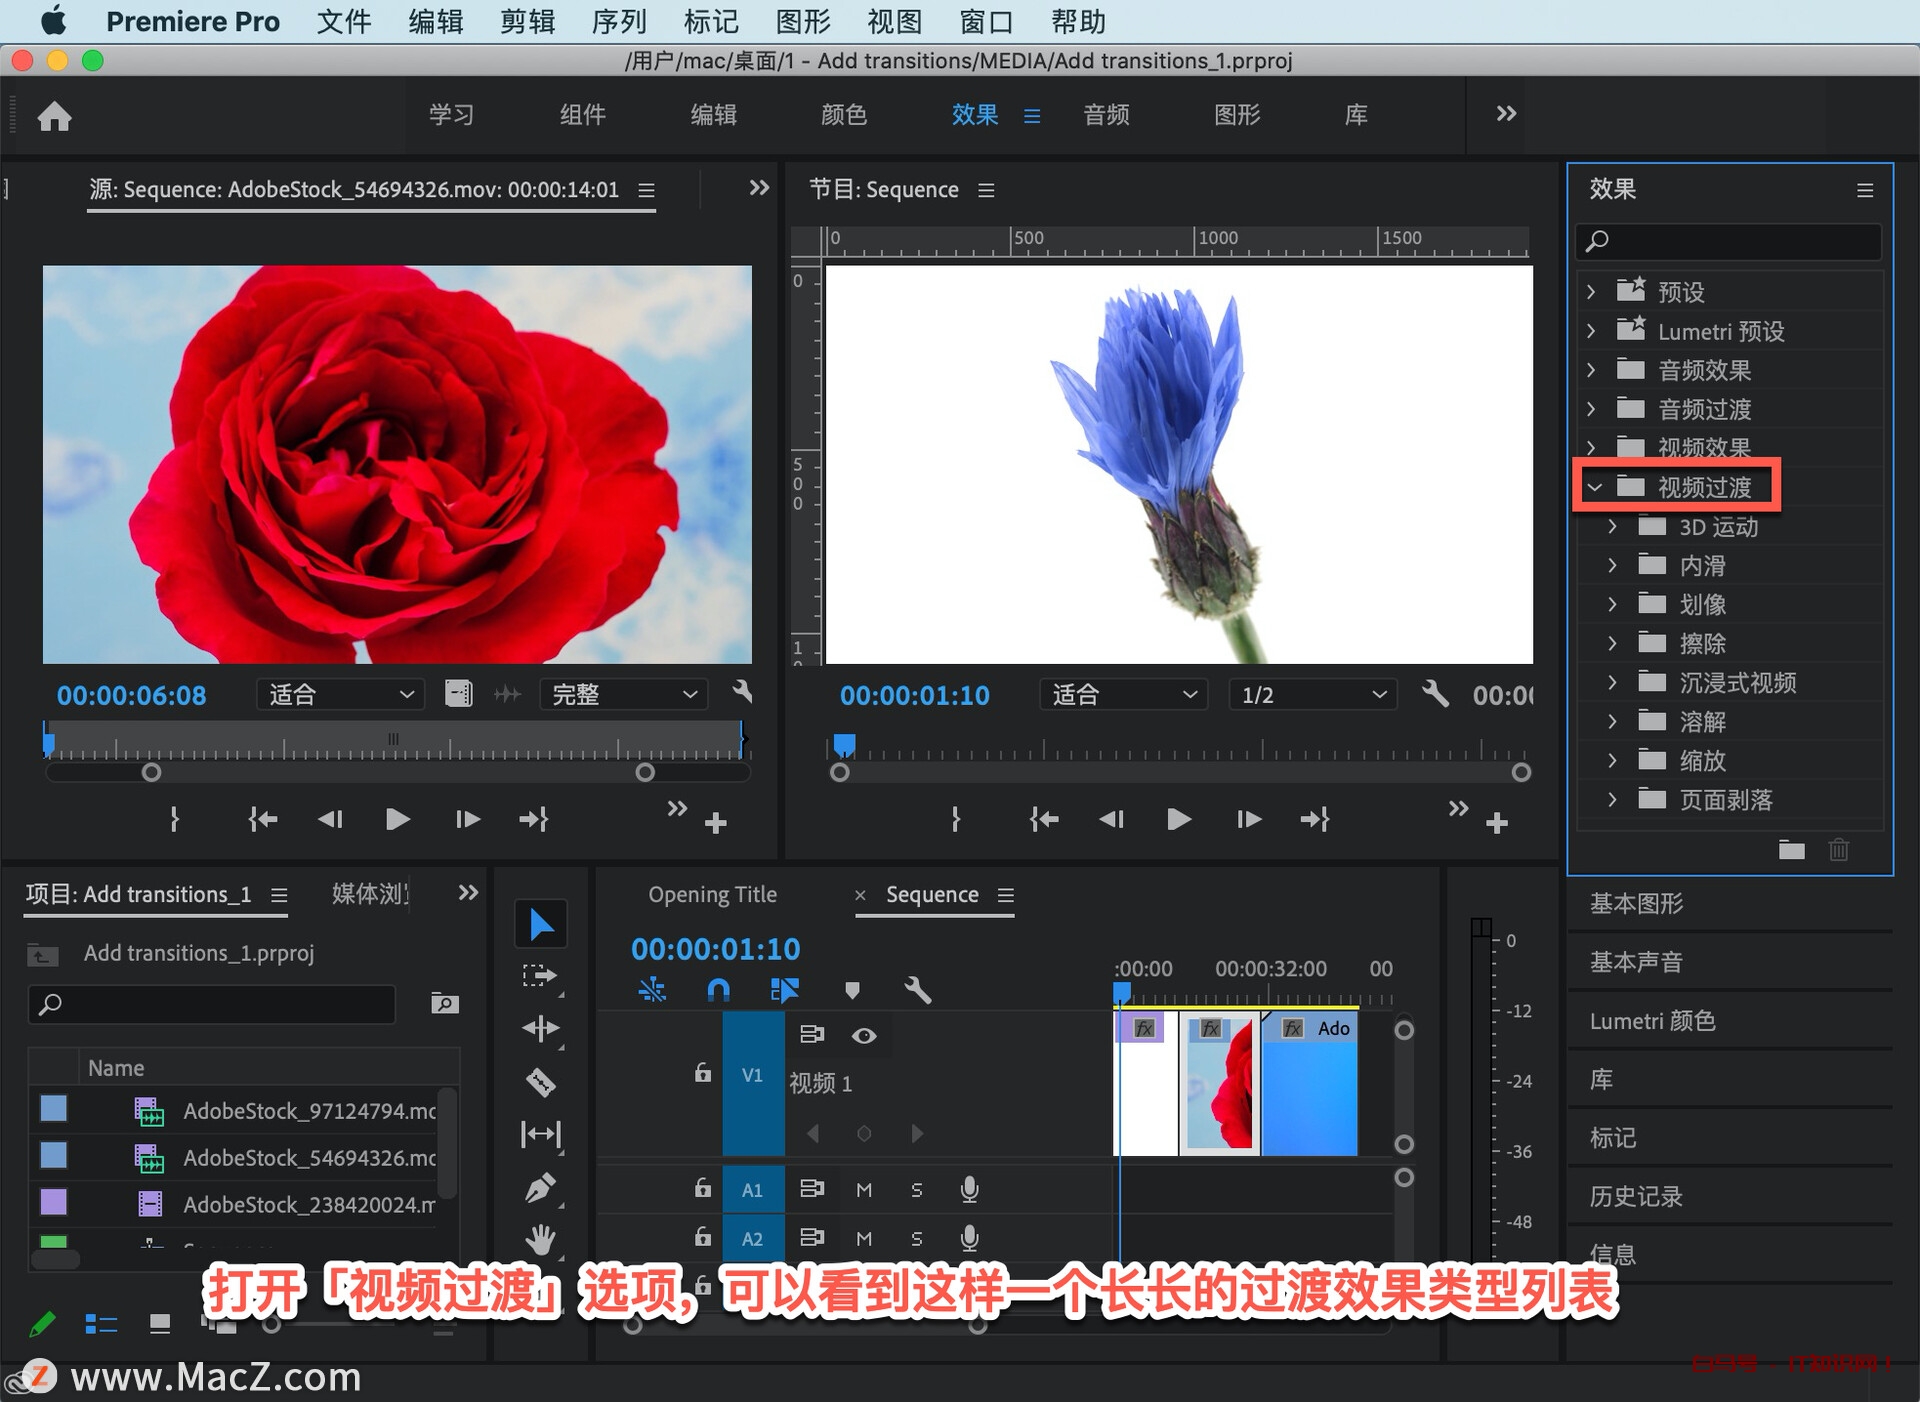The height and width of the screenshot is (1402, 1920).
Task: Solo audio track A2
Action: click(916, 1238)
